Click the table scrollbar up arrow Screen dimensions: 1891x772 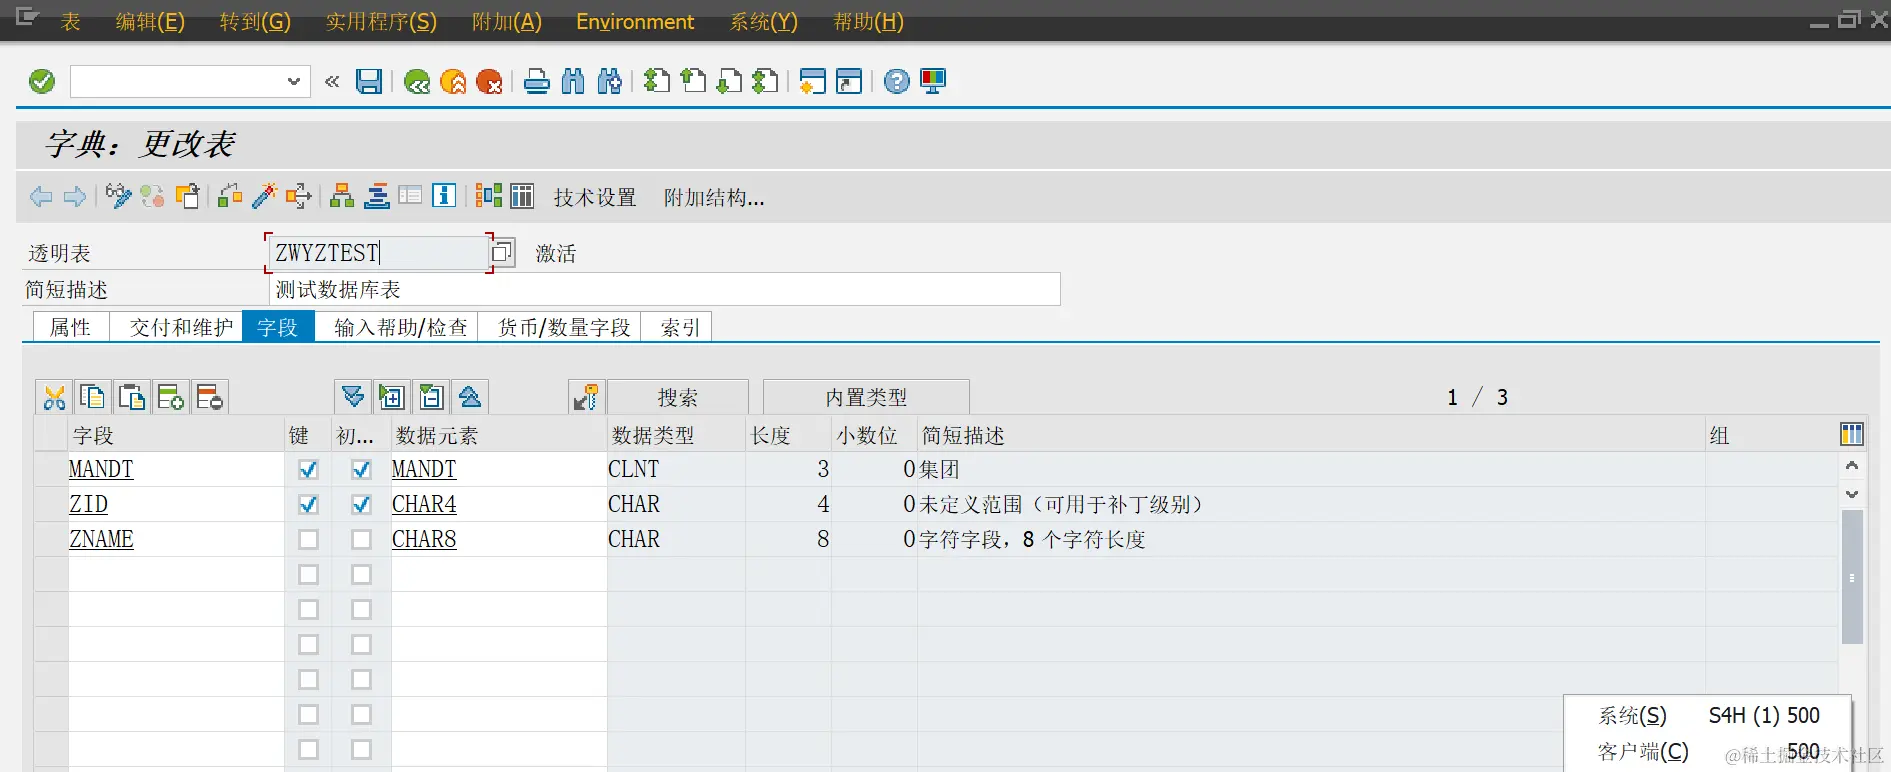[1852, 465]
